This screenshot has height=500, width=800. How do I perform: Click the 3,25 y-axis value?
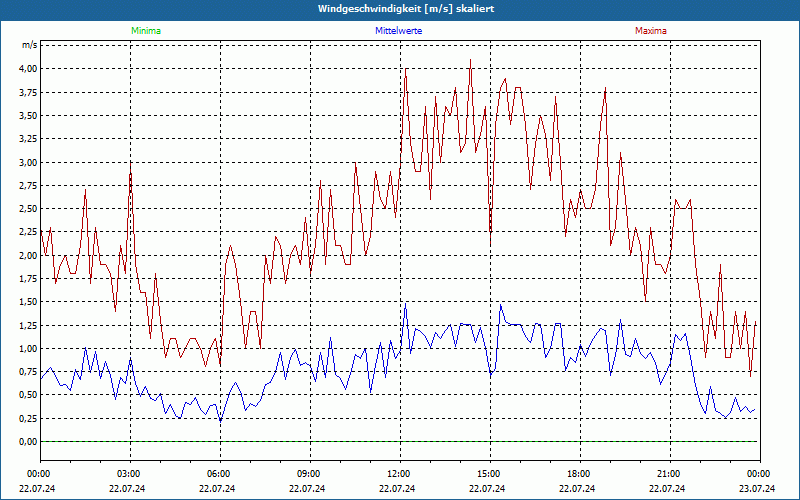[x=28, y=139]
